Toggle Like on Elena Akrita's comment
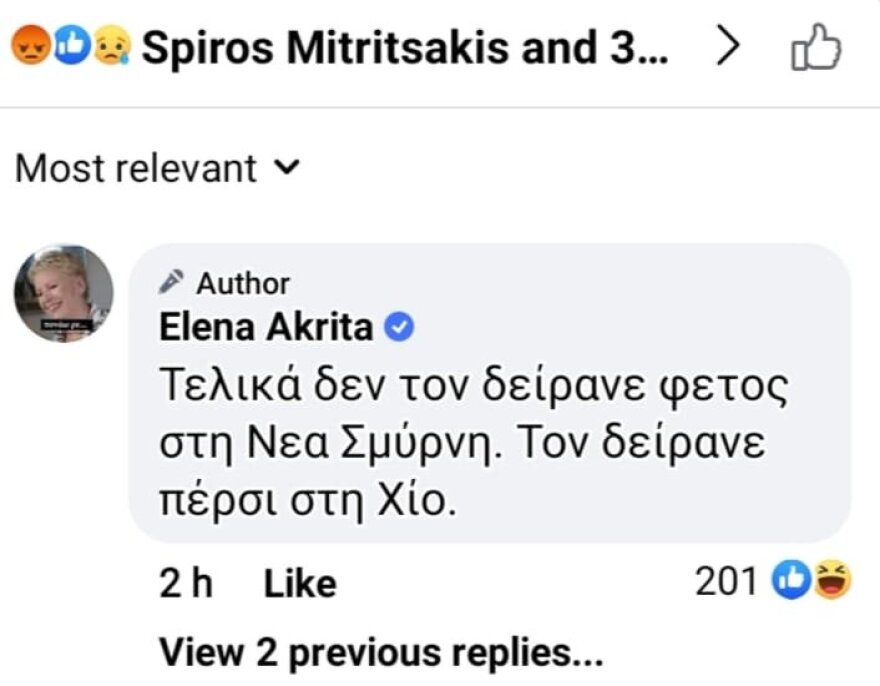 coord(299,580)
